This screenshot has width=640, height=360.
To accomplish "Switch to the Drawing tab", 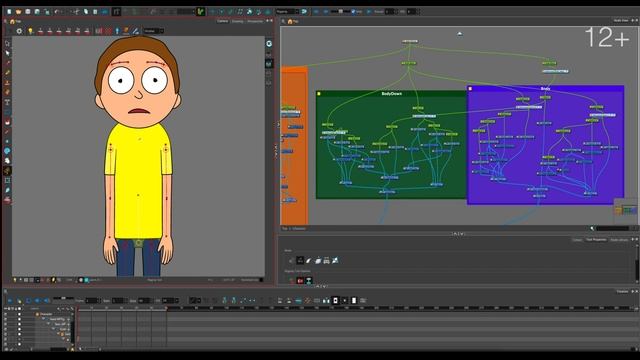I will point(238,21).
